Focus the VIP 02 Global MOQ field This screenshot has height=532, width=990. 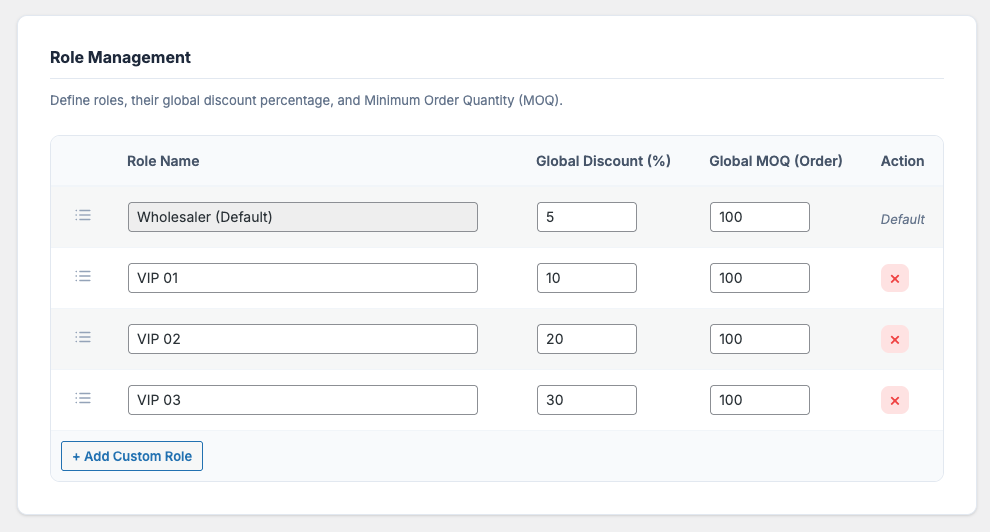click(759, 339)
